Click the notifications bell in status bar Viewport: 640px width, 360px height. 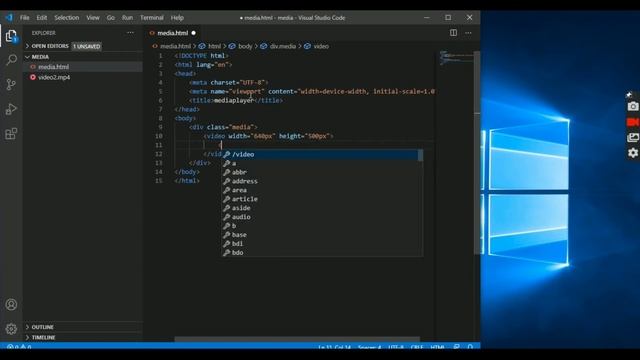point(470,347)
